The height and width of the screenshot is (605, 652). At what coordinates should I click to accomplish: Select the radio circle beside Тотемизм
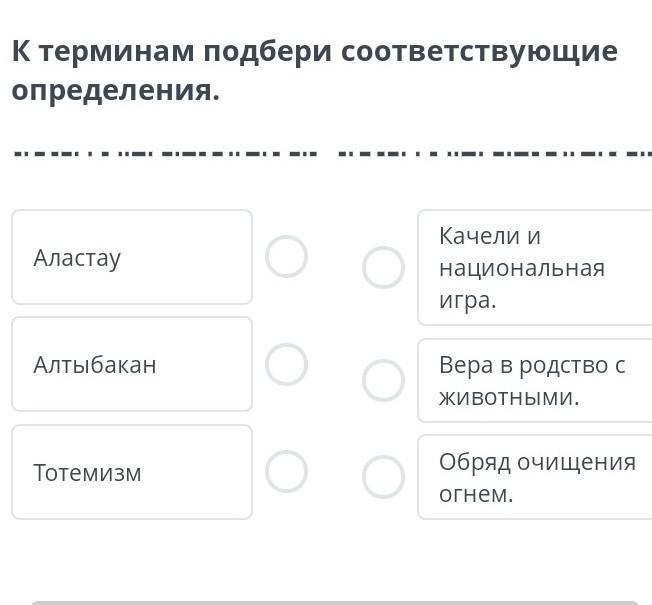coord(286,471)
